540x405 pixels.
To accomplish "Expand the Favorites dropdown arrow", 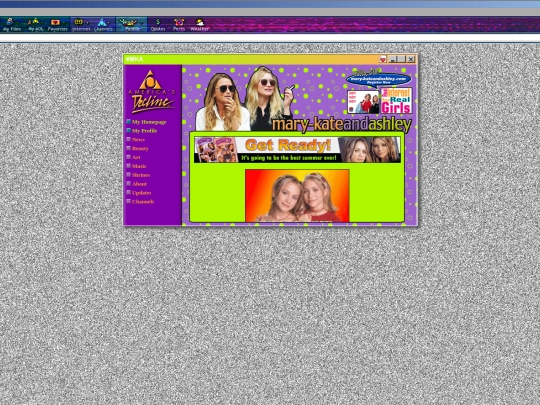I will [64, 22].
